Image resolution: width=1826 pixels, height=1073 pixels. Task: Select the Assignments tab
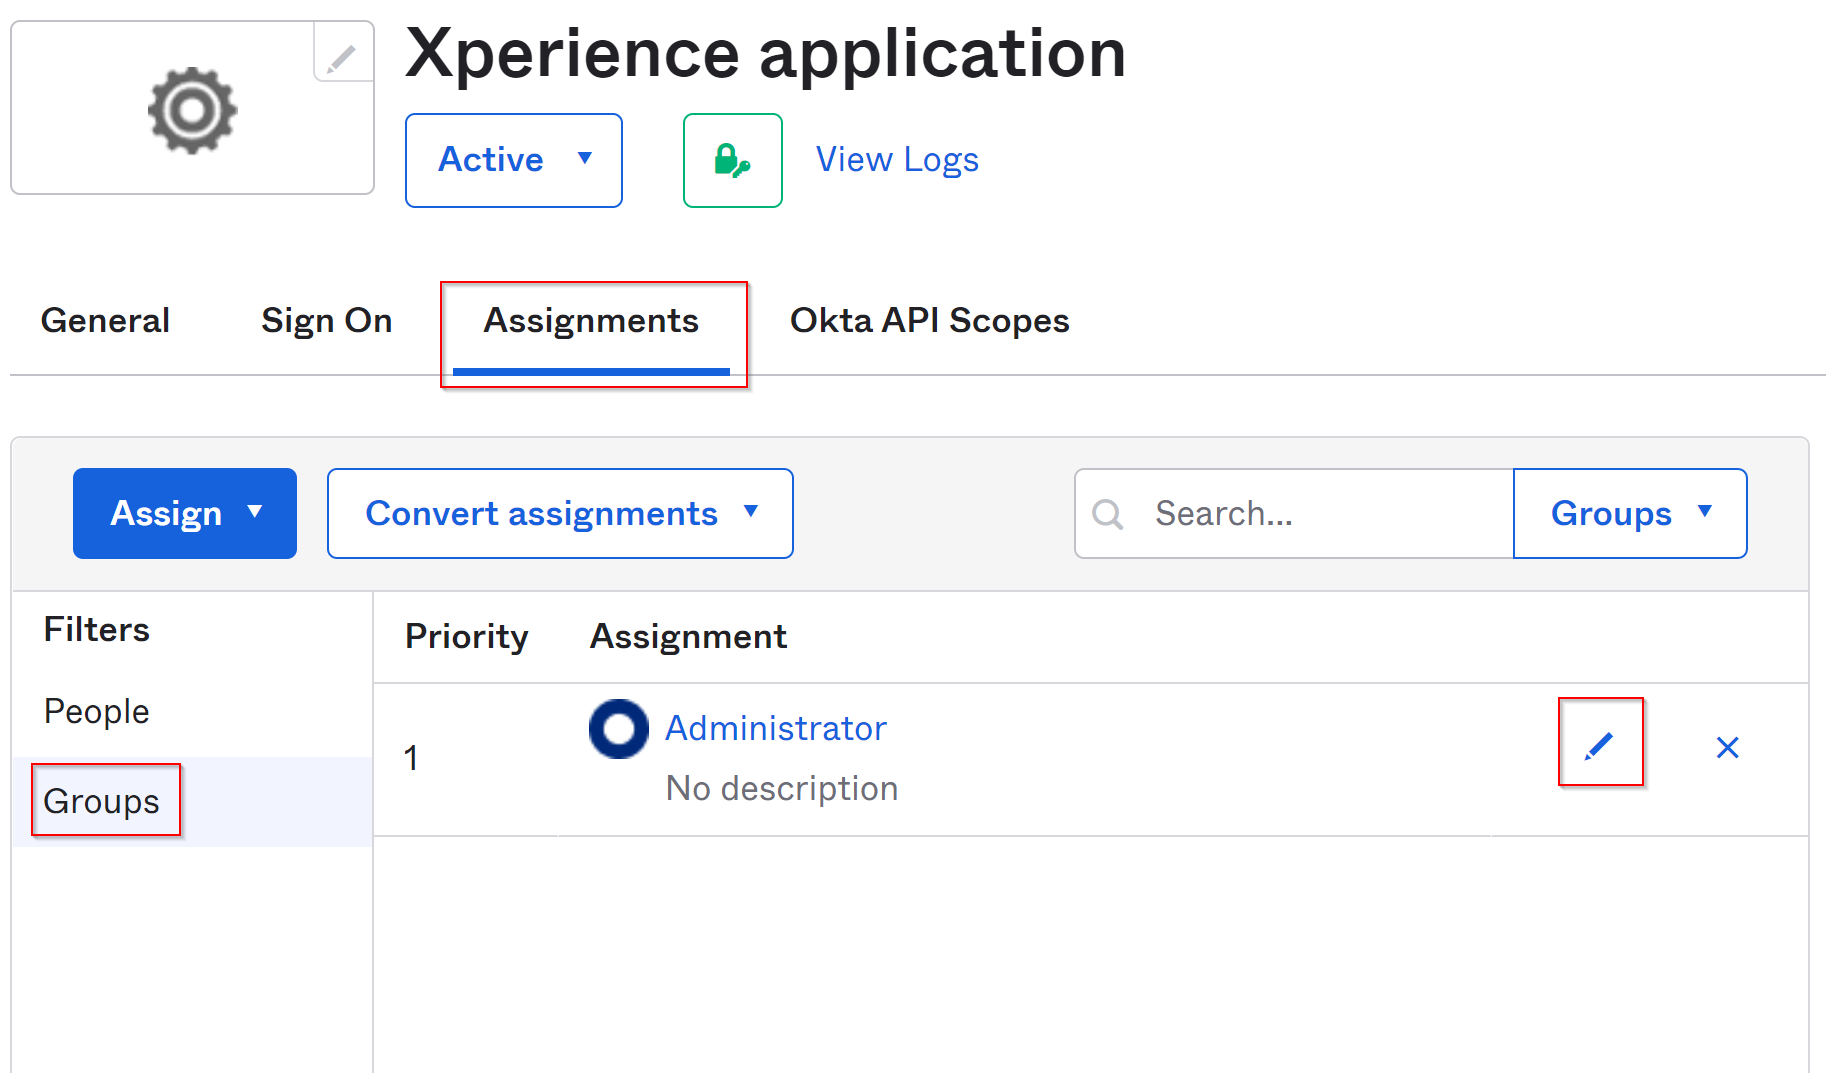pos(591,321)
